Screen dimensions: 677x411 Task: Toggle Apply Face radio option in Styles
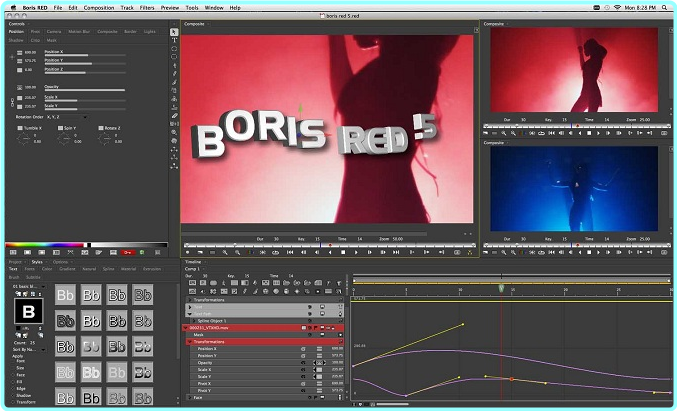coord(13,375)
